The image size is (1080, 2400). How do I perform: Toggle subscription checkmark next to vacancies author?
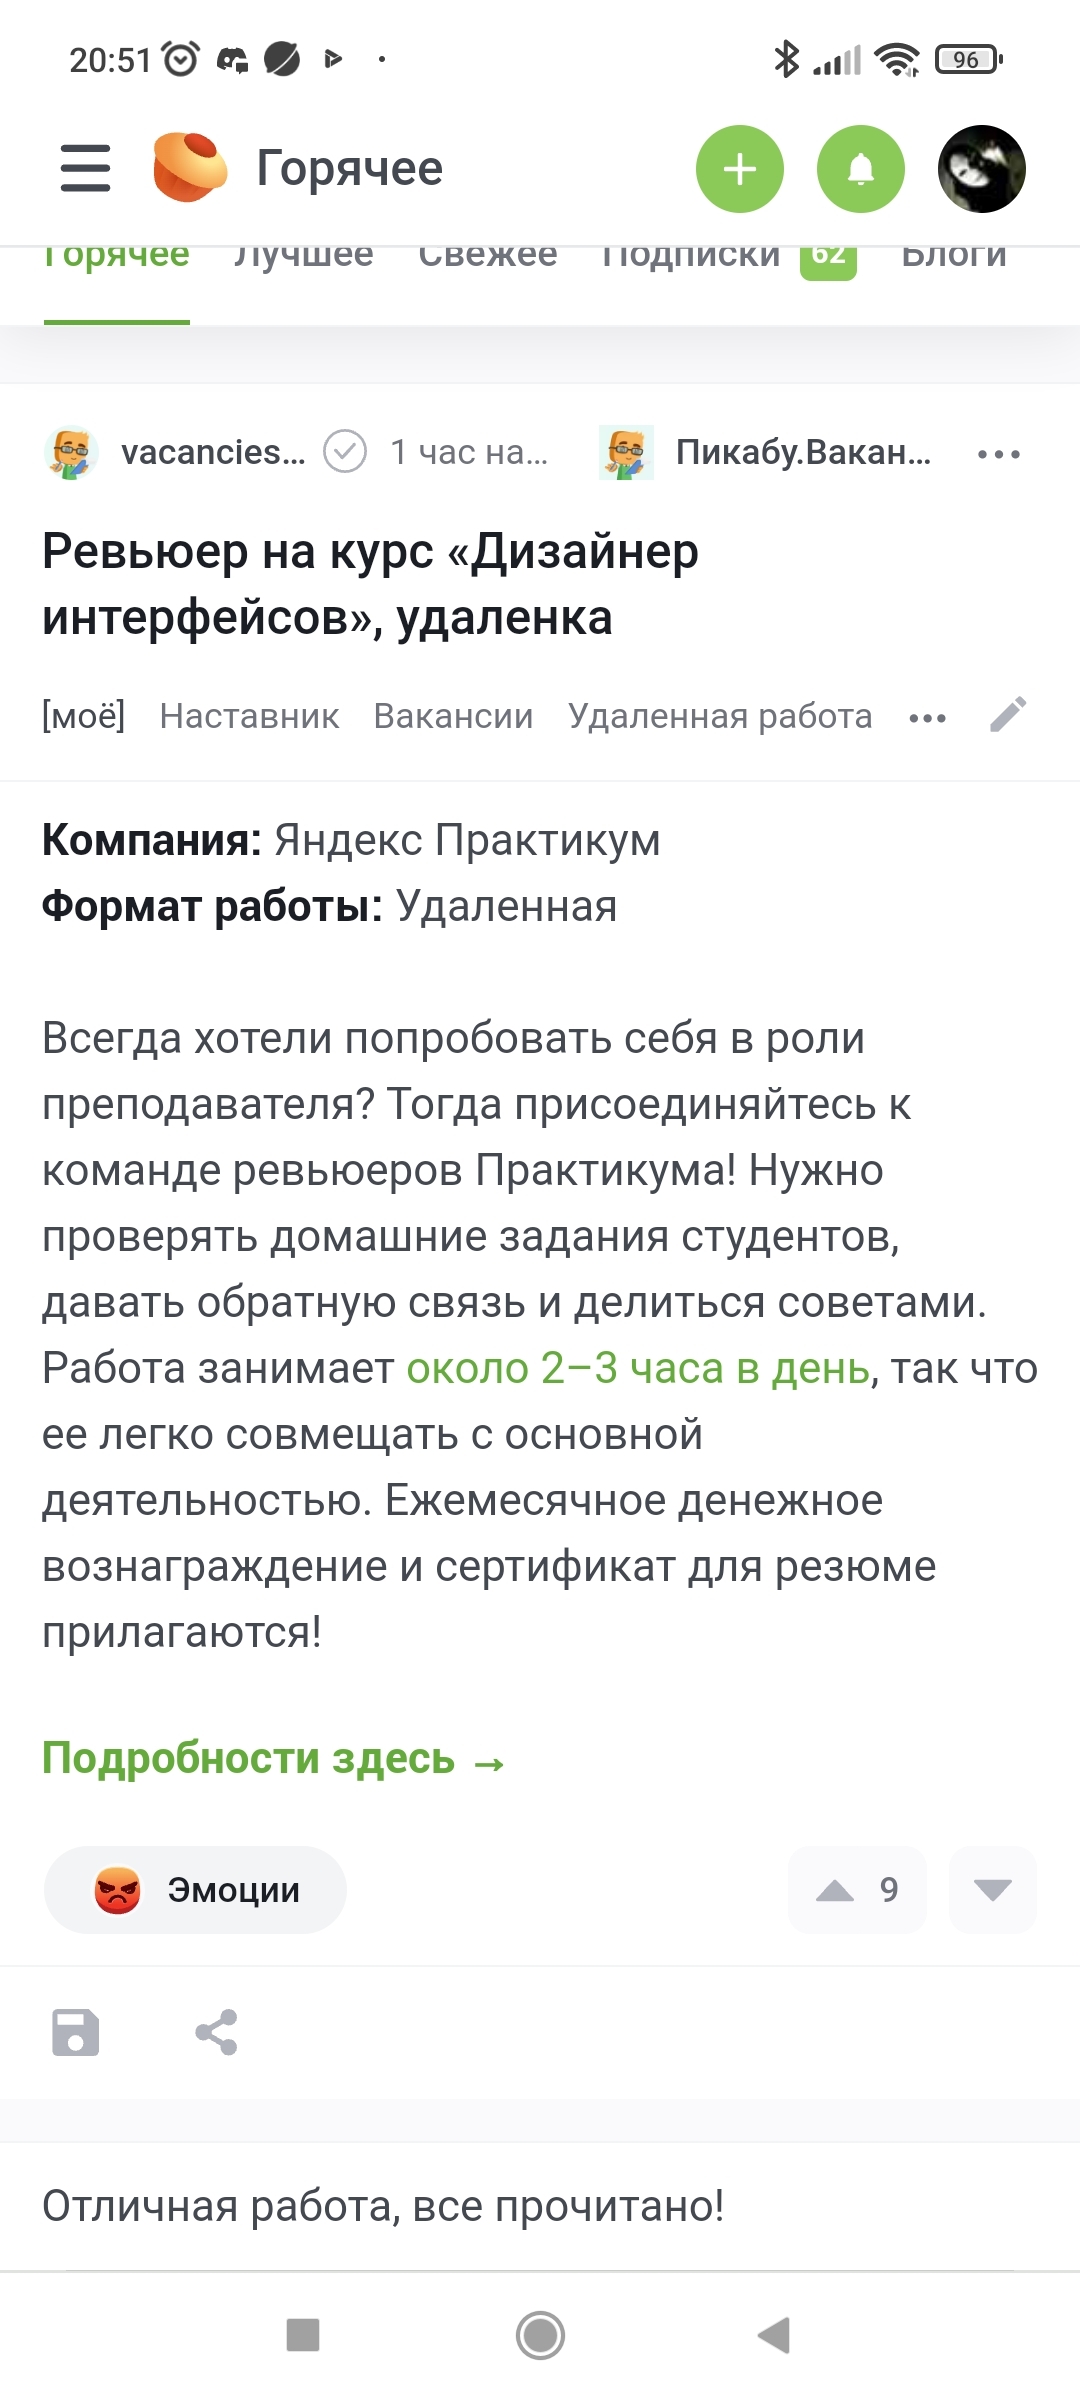click(345, 452)
